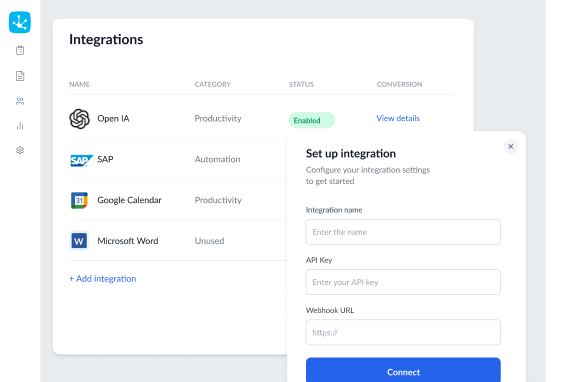Viewport: 588px width, 382px height.
Task: Open the documents sidebar icon
Action: [20, 76]
